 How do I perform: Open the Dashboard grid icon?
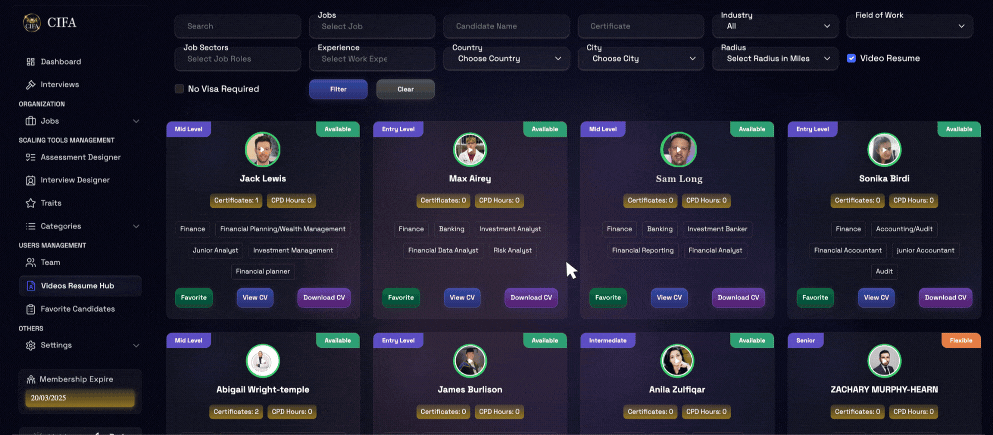[30, 61]
